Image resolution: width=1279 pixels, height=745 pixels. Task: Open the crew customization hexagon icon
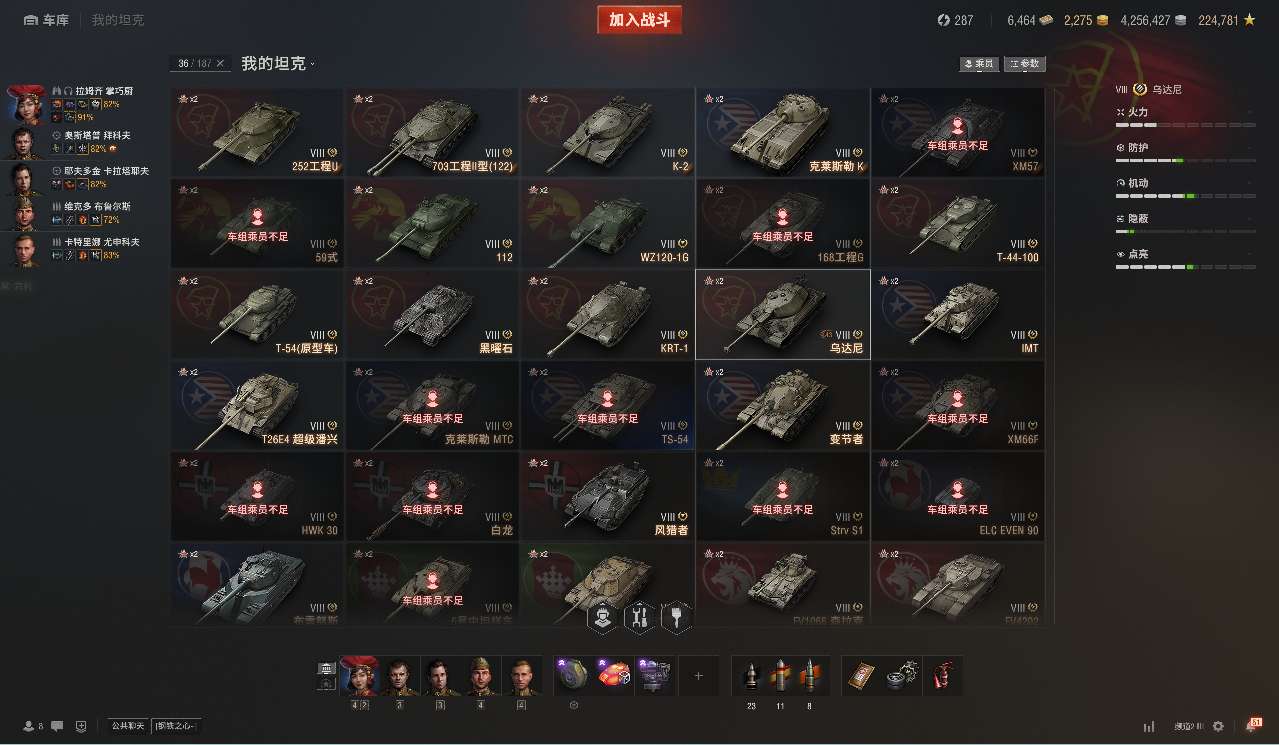602,618
